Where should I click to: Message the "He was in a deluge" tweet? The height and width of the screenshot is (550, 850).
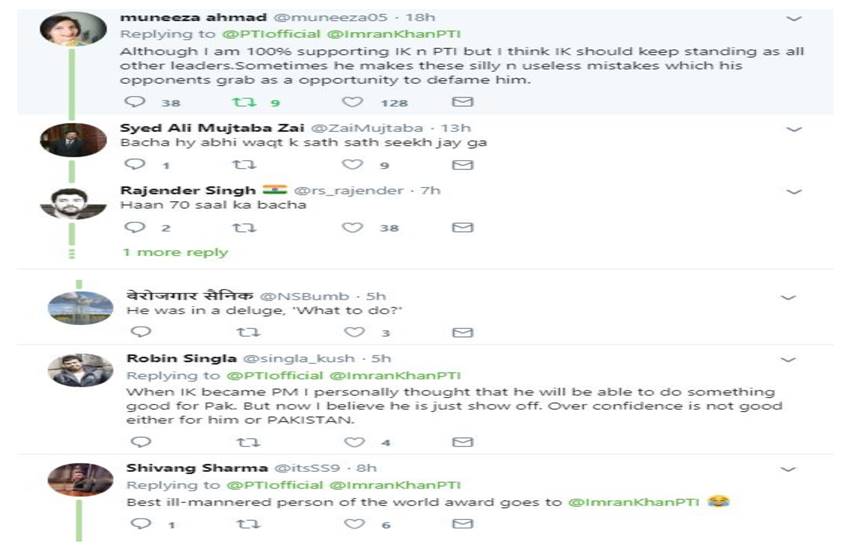click(462, 332)
